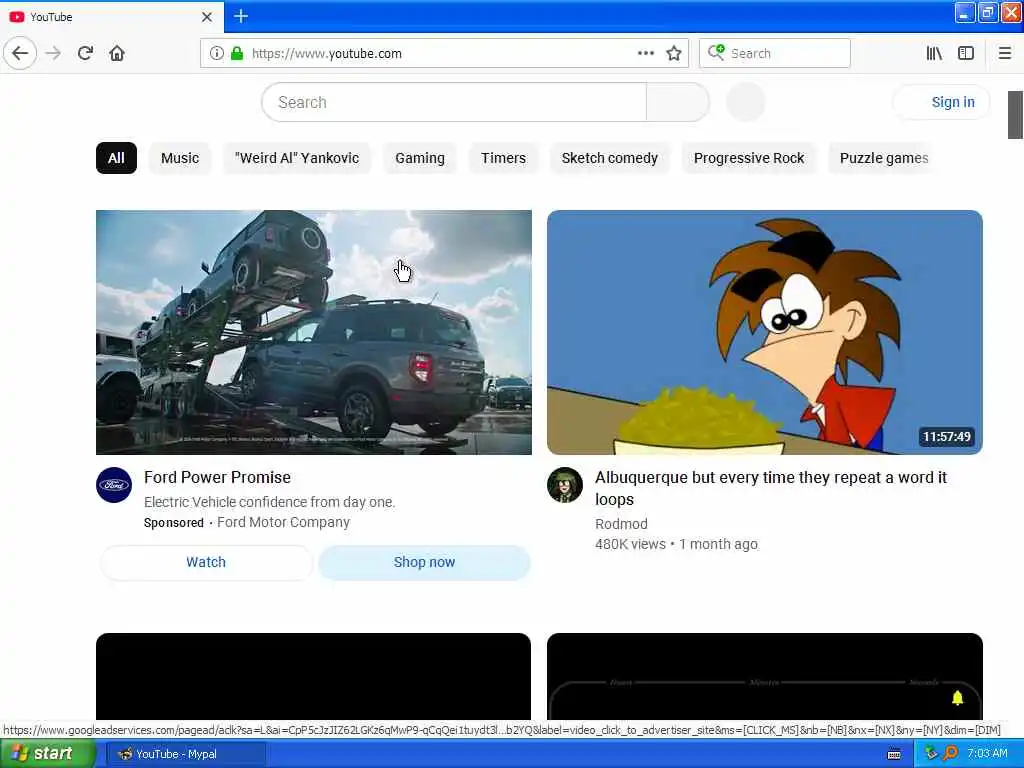Open Ford Motor Company sponsor link
This screenshot has height=768, width=1024.
coord(283,522)
